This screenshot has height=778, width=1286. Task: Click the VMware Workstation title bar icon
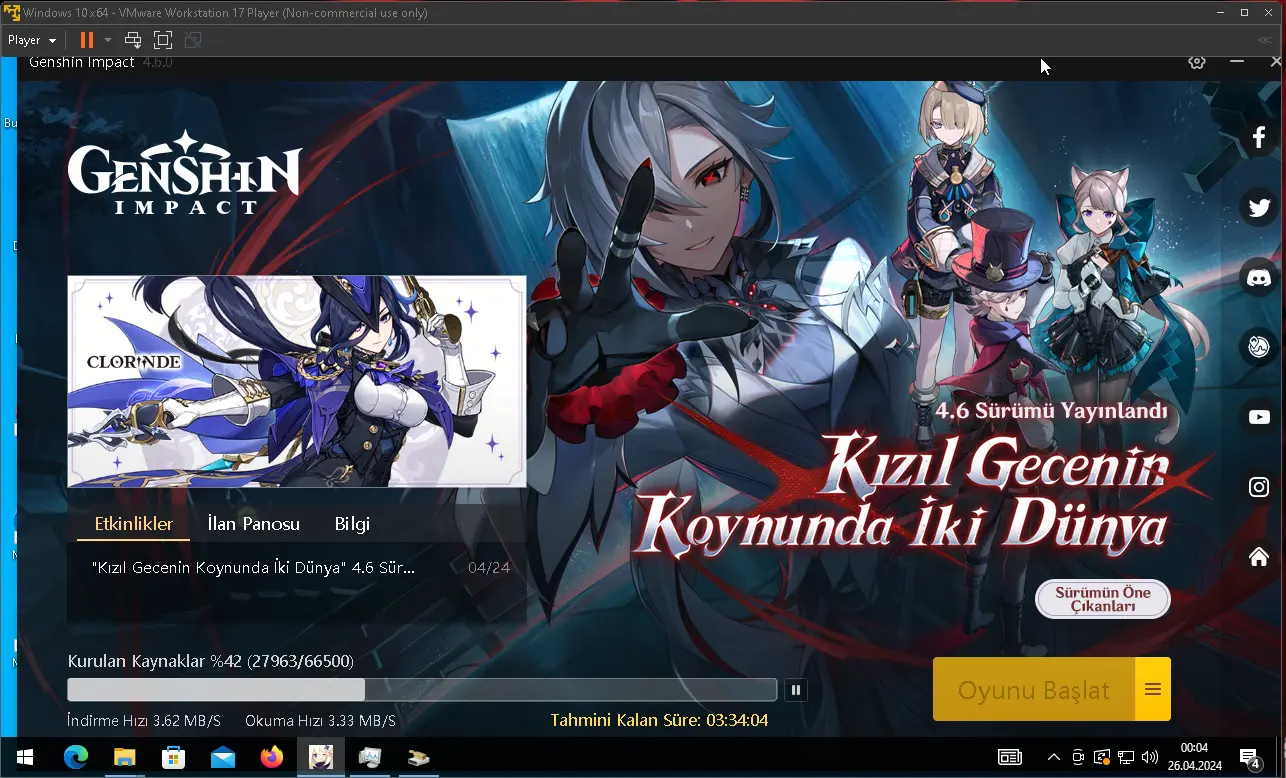click(x=12, y=13)
